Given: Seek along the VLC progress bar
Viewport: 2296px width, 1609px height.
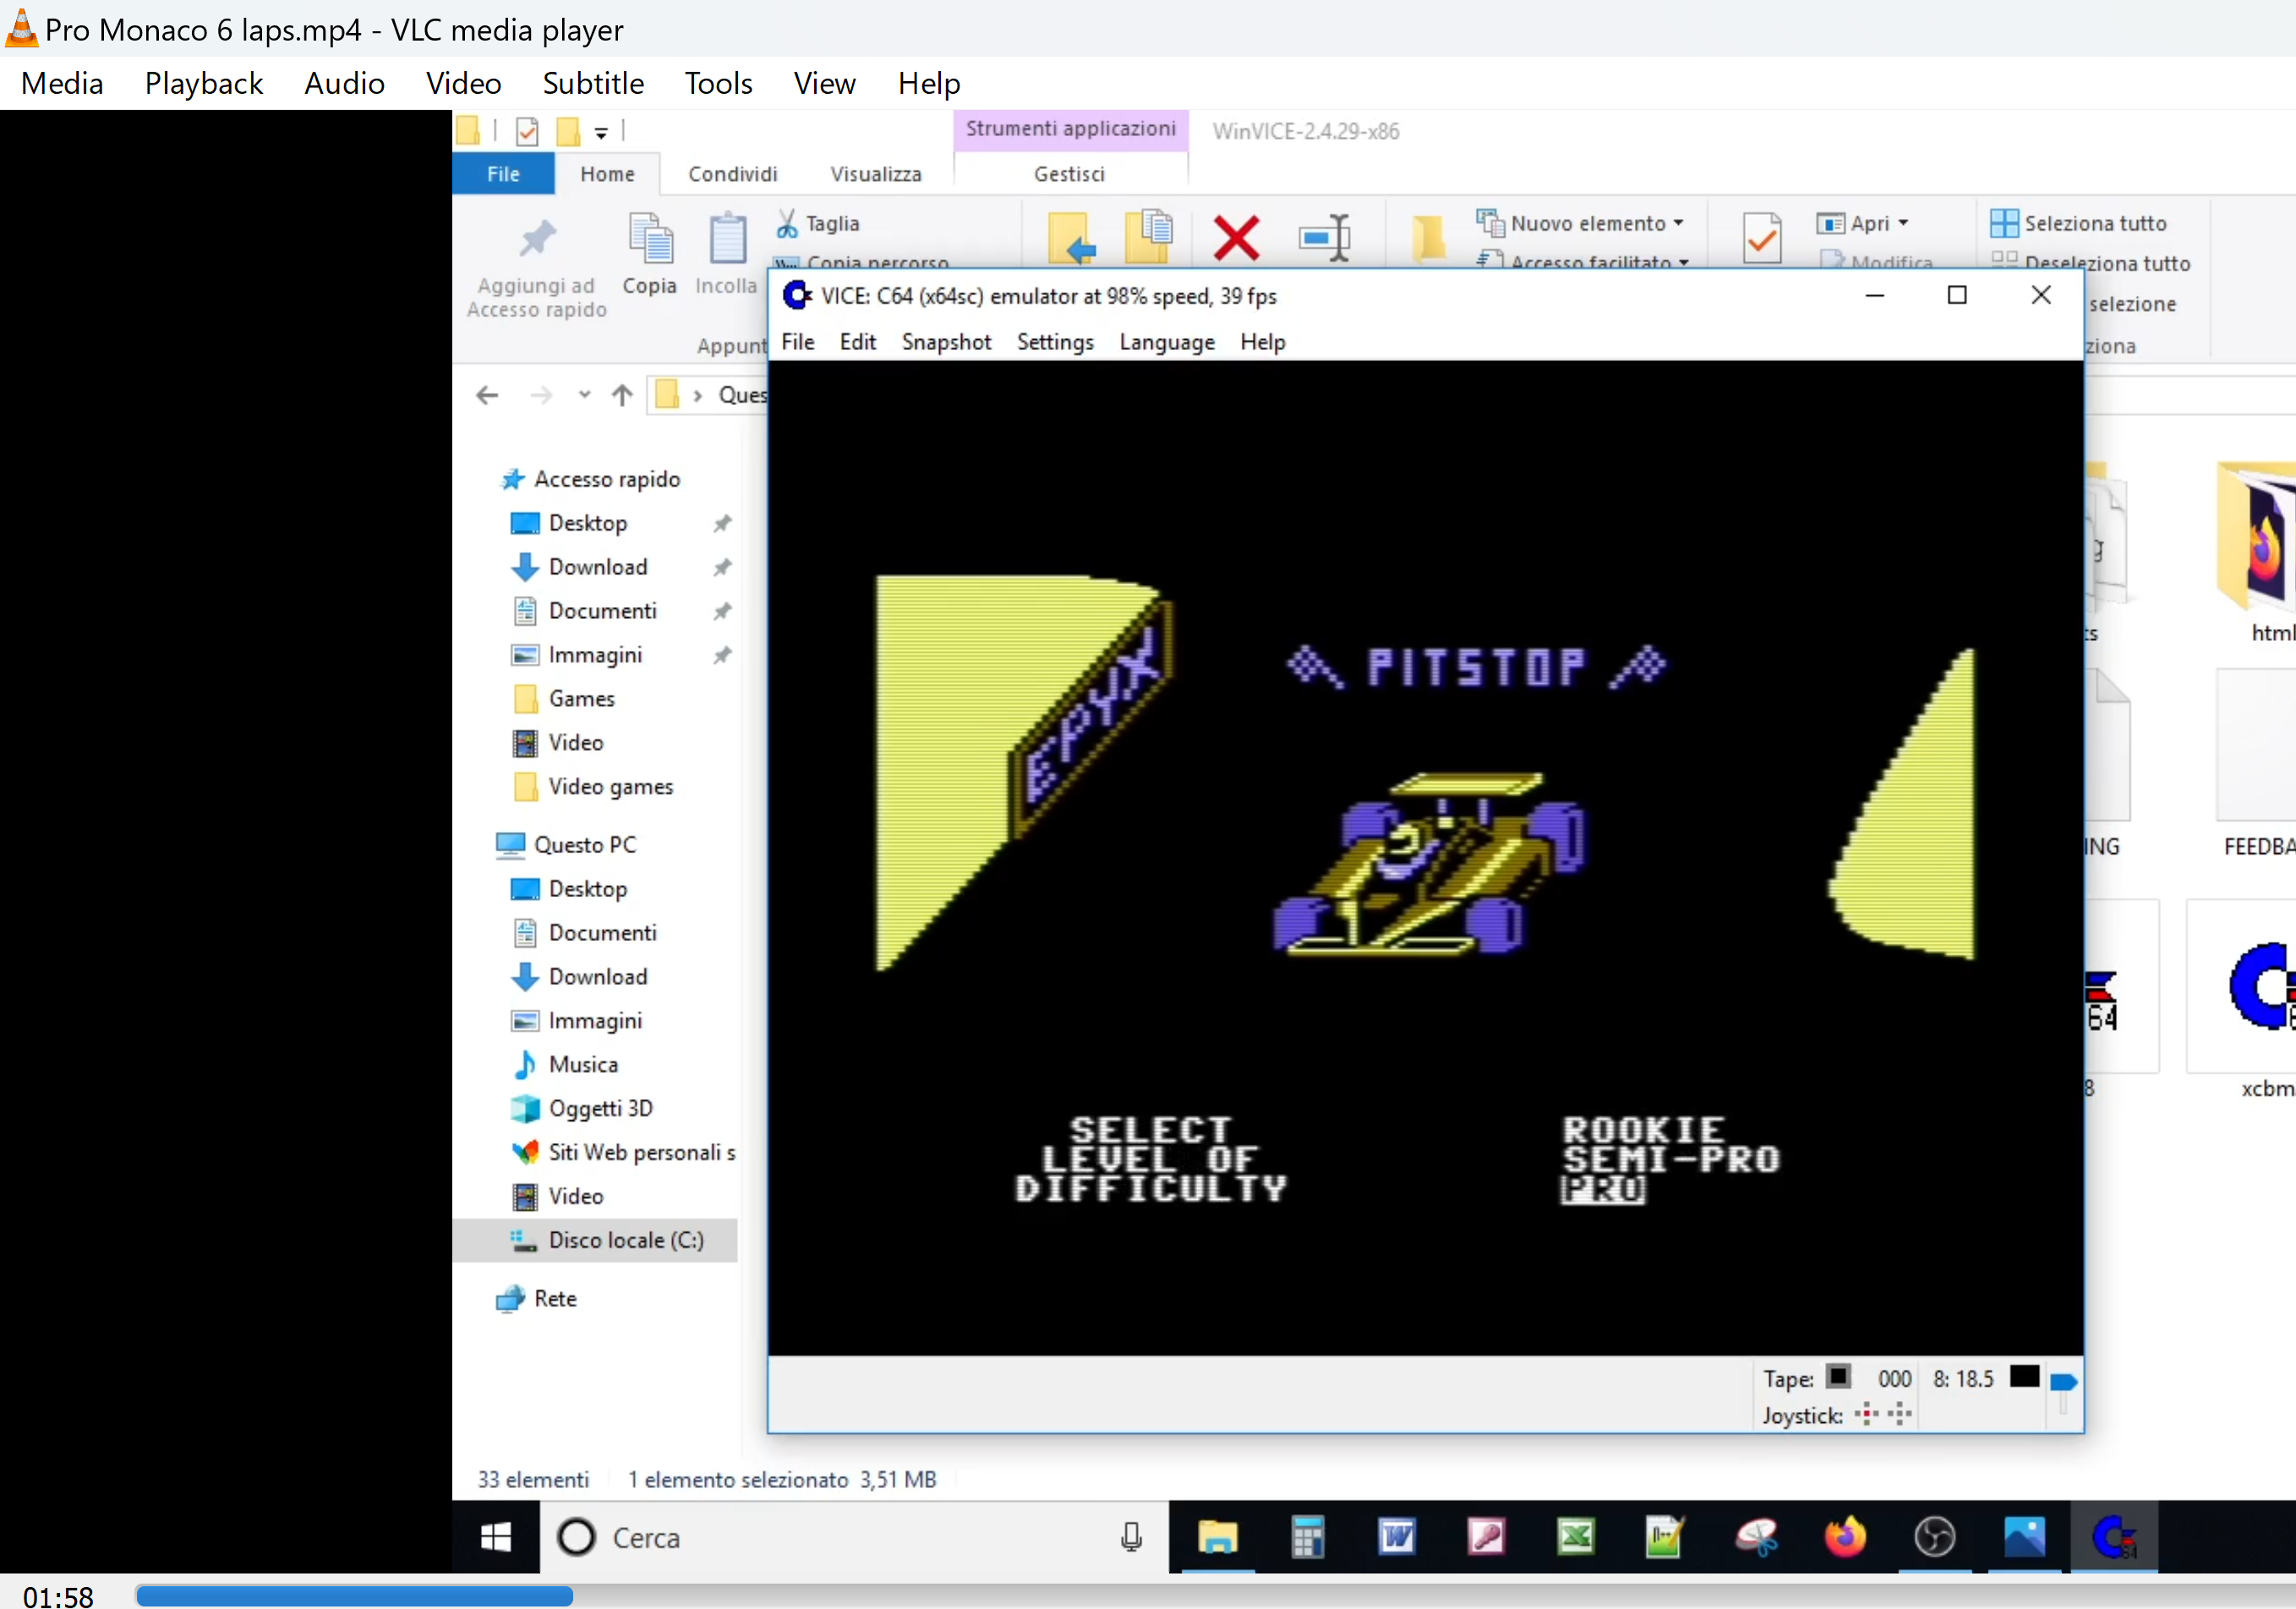Looking at the screenshot, I should (1200, 1596).
